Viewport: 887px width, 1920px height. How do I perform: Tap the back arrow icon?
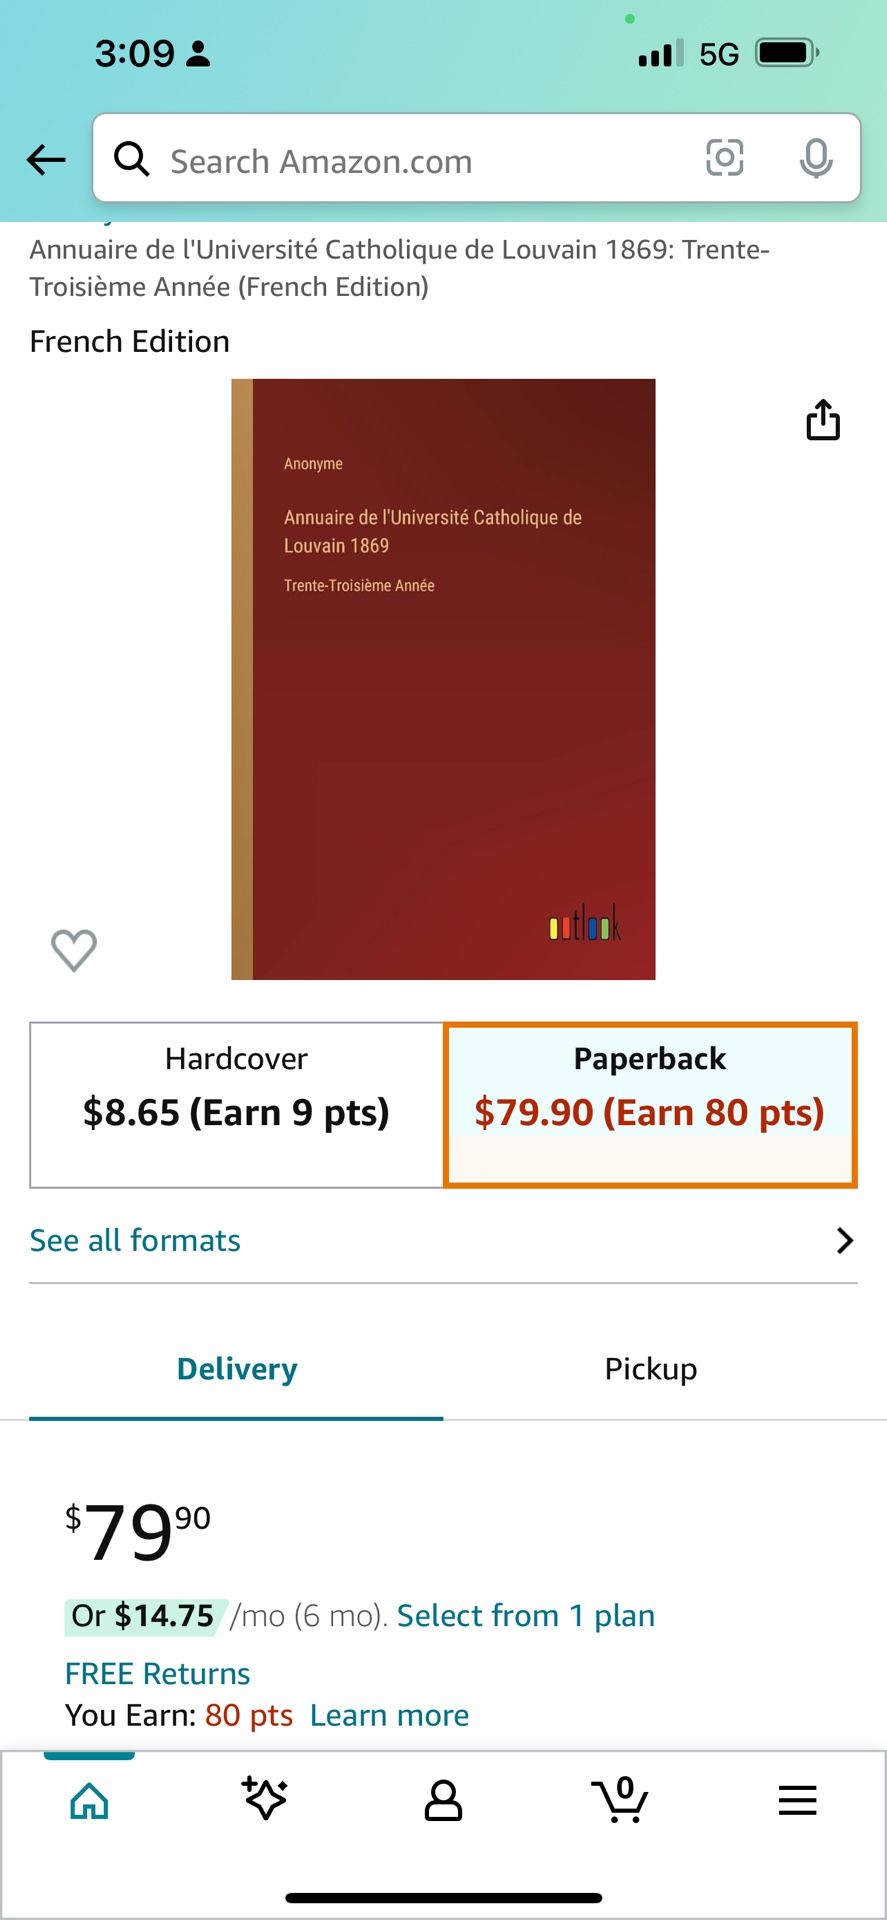[x=46, y=159]
